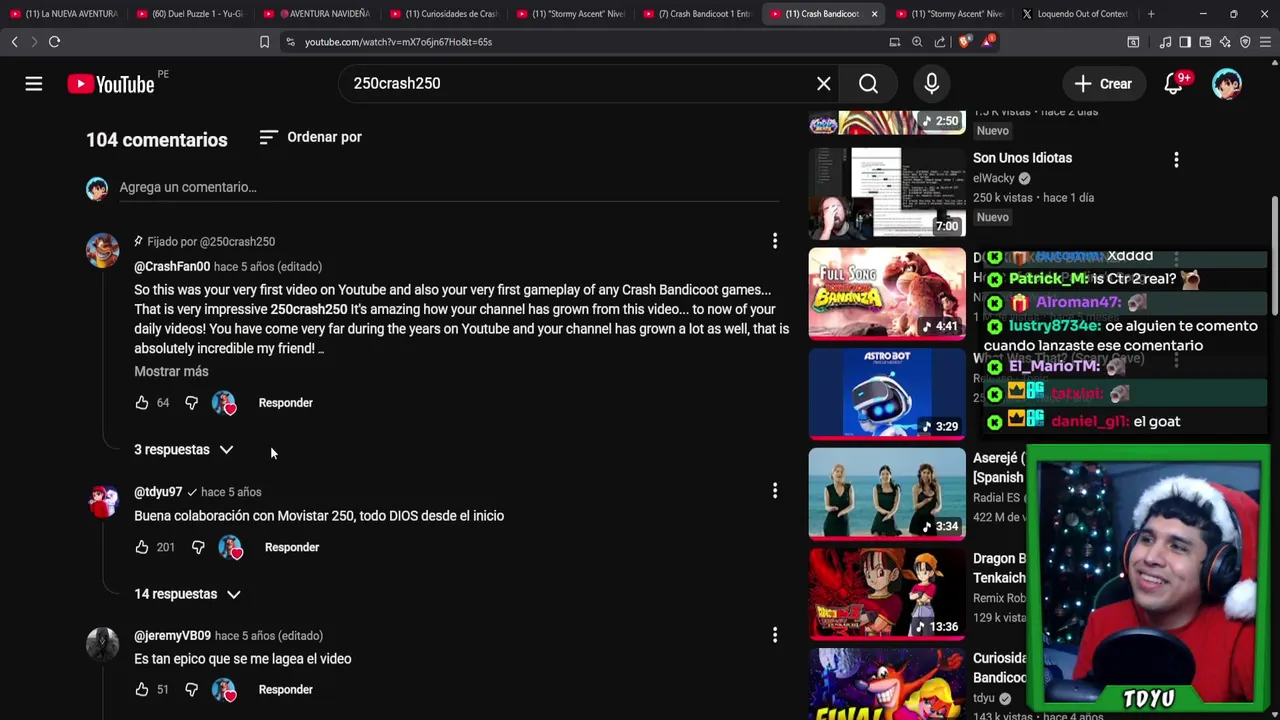Viewport: 1280px width, 720px height.
Task: Go back with the browser back arrow
Action: (x=14, y=42)
